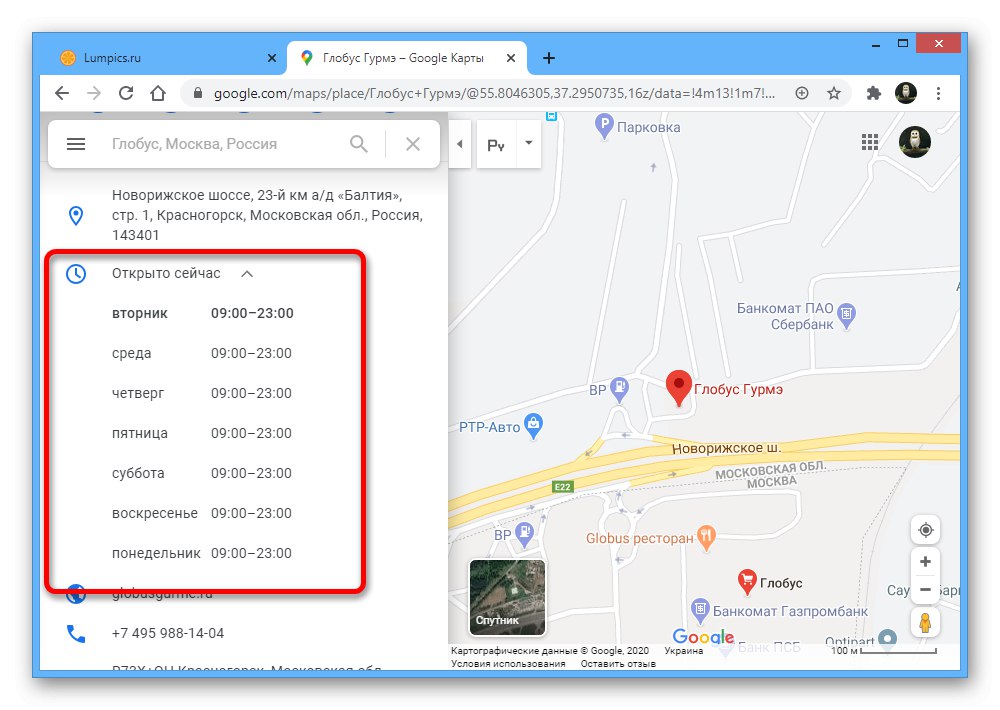Close the Google Карты tab
This screenshot has height=710, width=1000.
[x=511, y=58]
